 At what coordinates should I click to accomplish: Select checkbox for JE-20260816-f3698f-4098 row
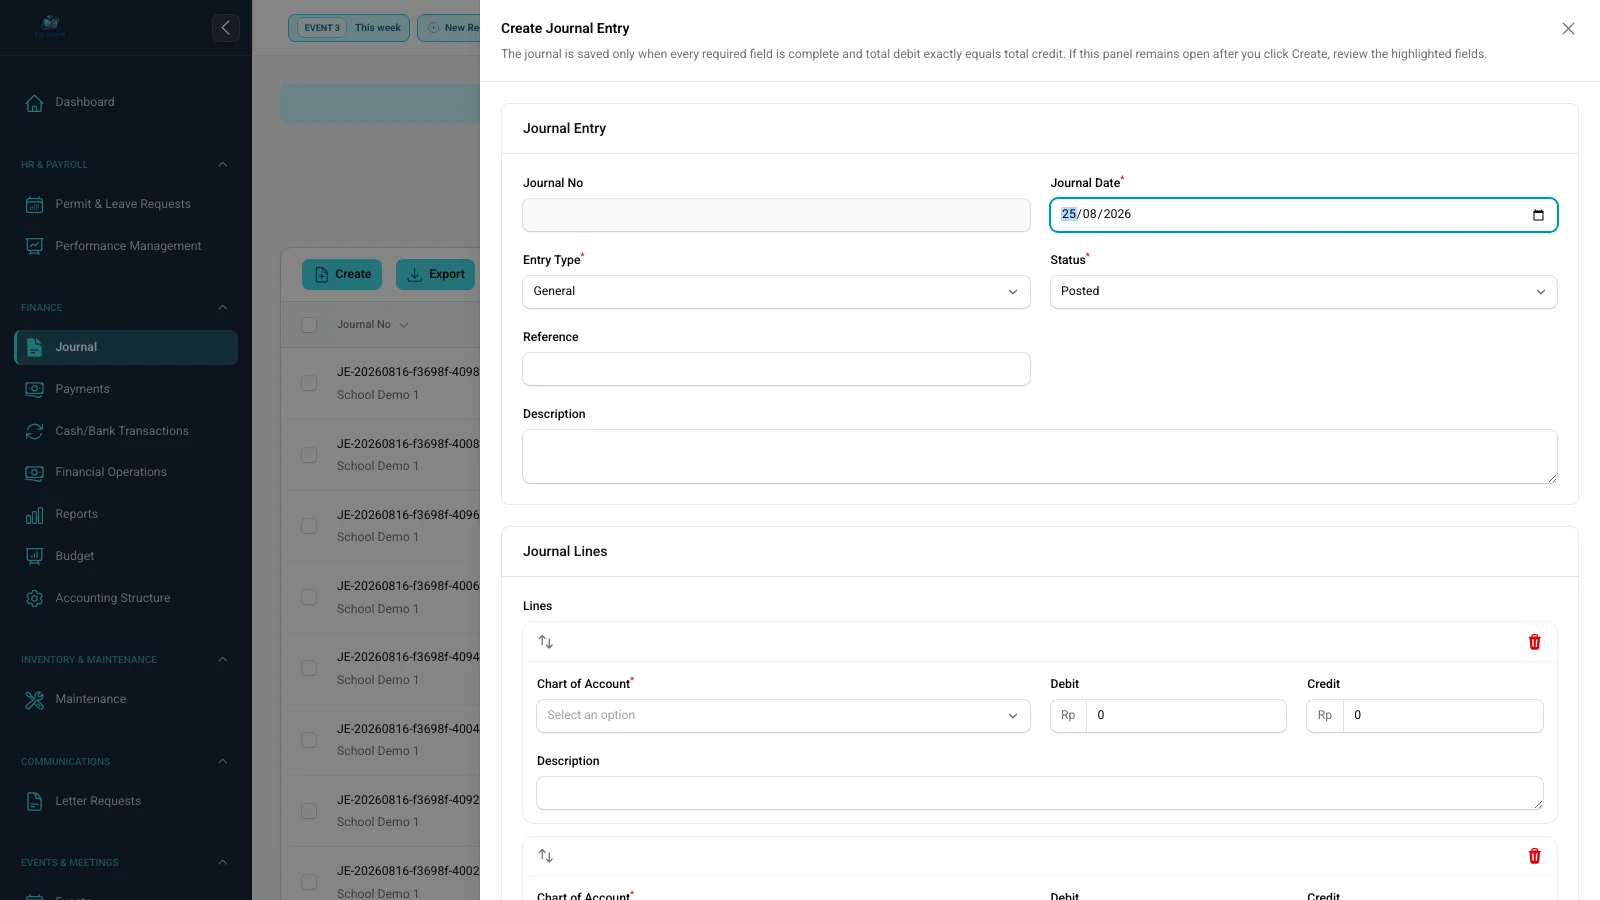pyautogui.click(x=309, y=383)
